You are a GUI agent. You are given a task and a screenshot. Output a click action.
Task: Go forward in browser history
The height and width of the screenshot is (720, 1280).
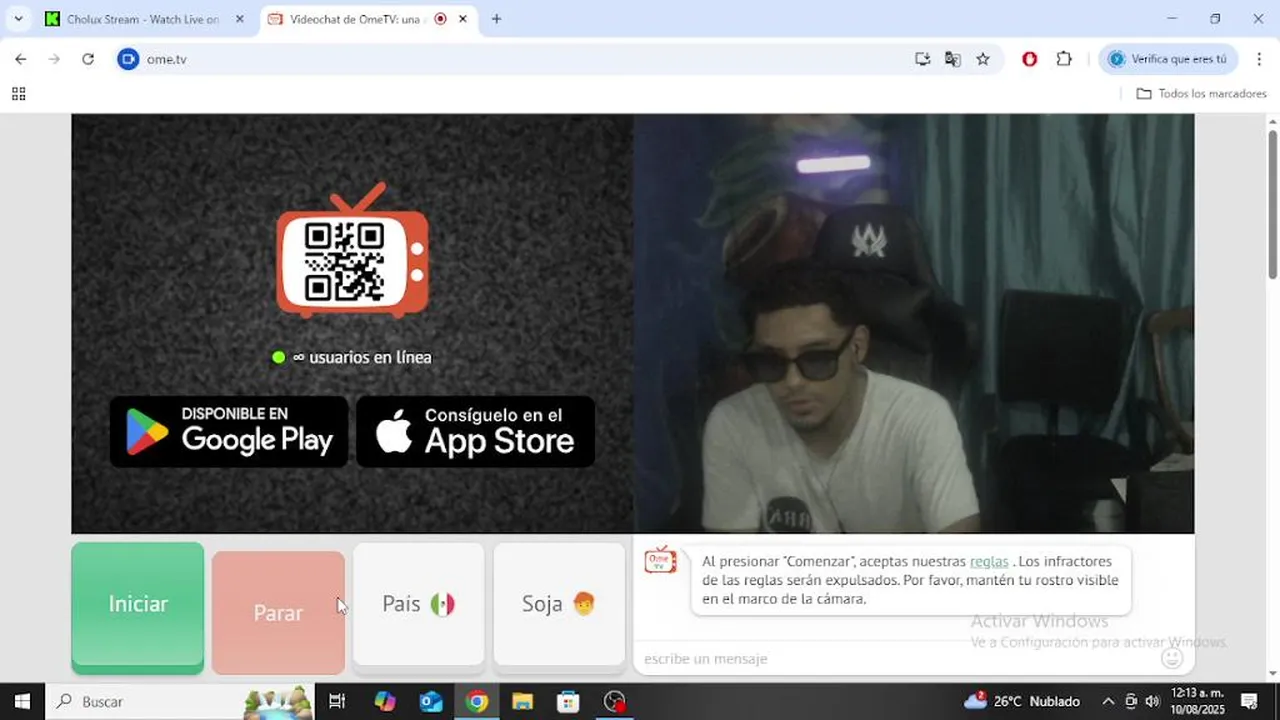tap(54, 59)
